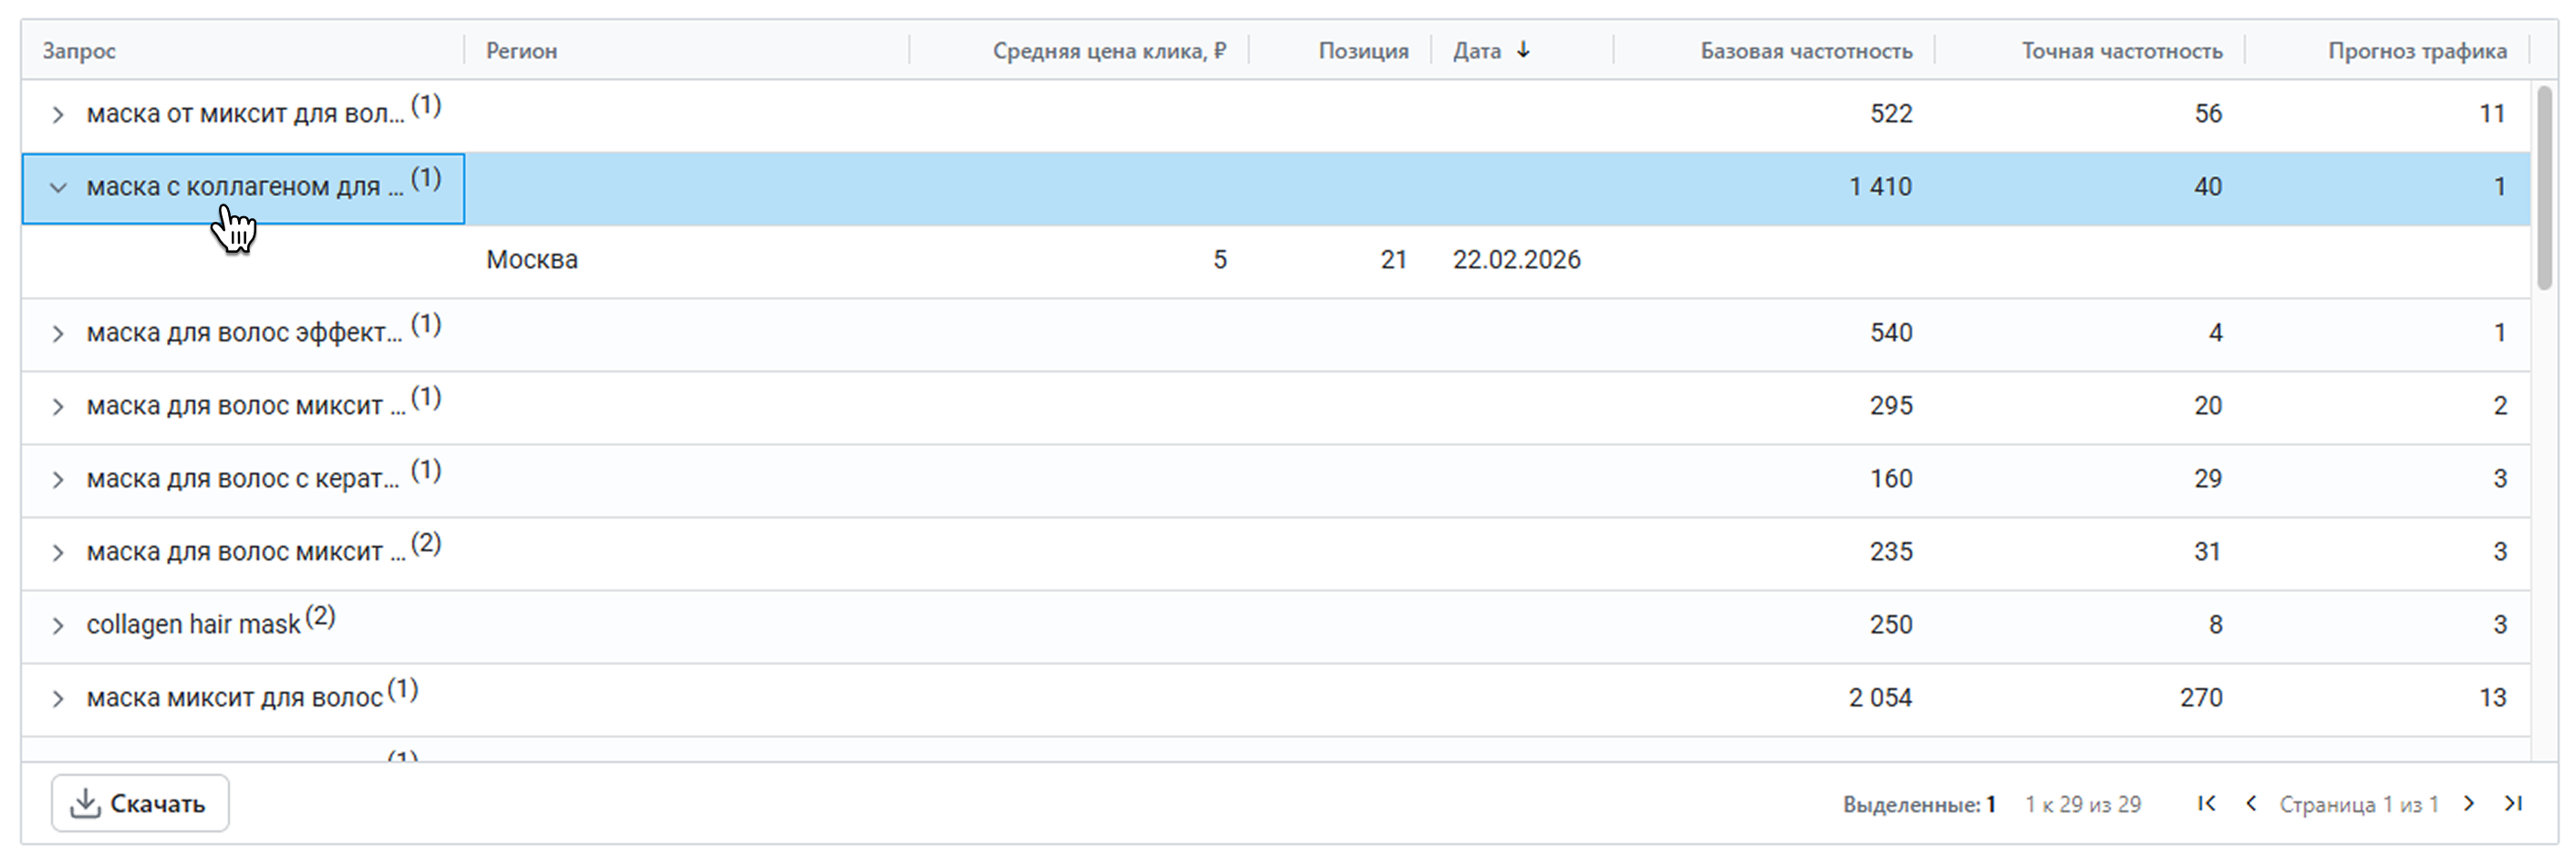Jump to last page icon

point(2513,804)
